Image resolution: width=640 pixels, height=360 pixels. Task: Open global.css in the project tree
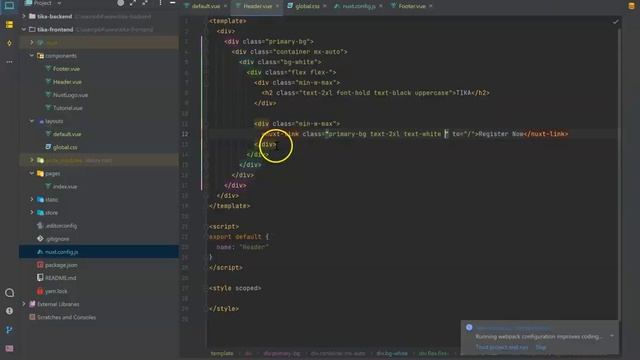tap(65, 147)
